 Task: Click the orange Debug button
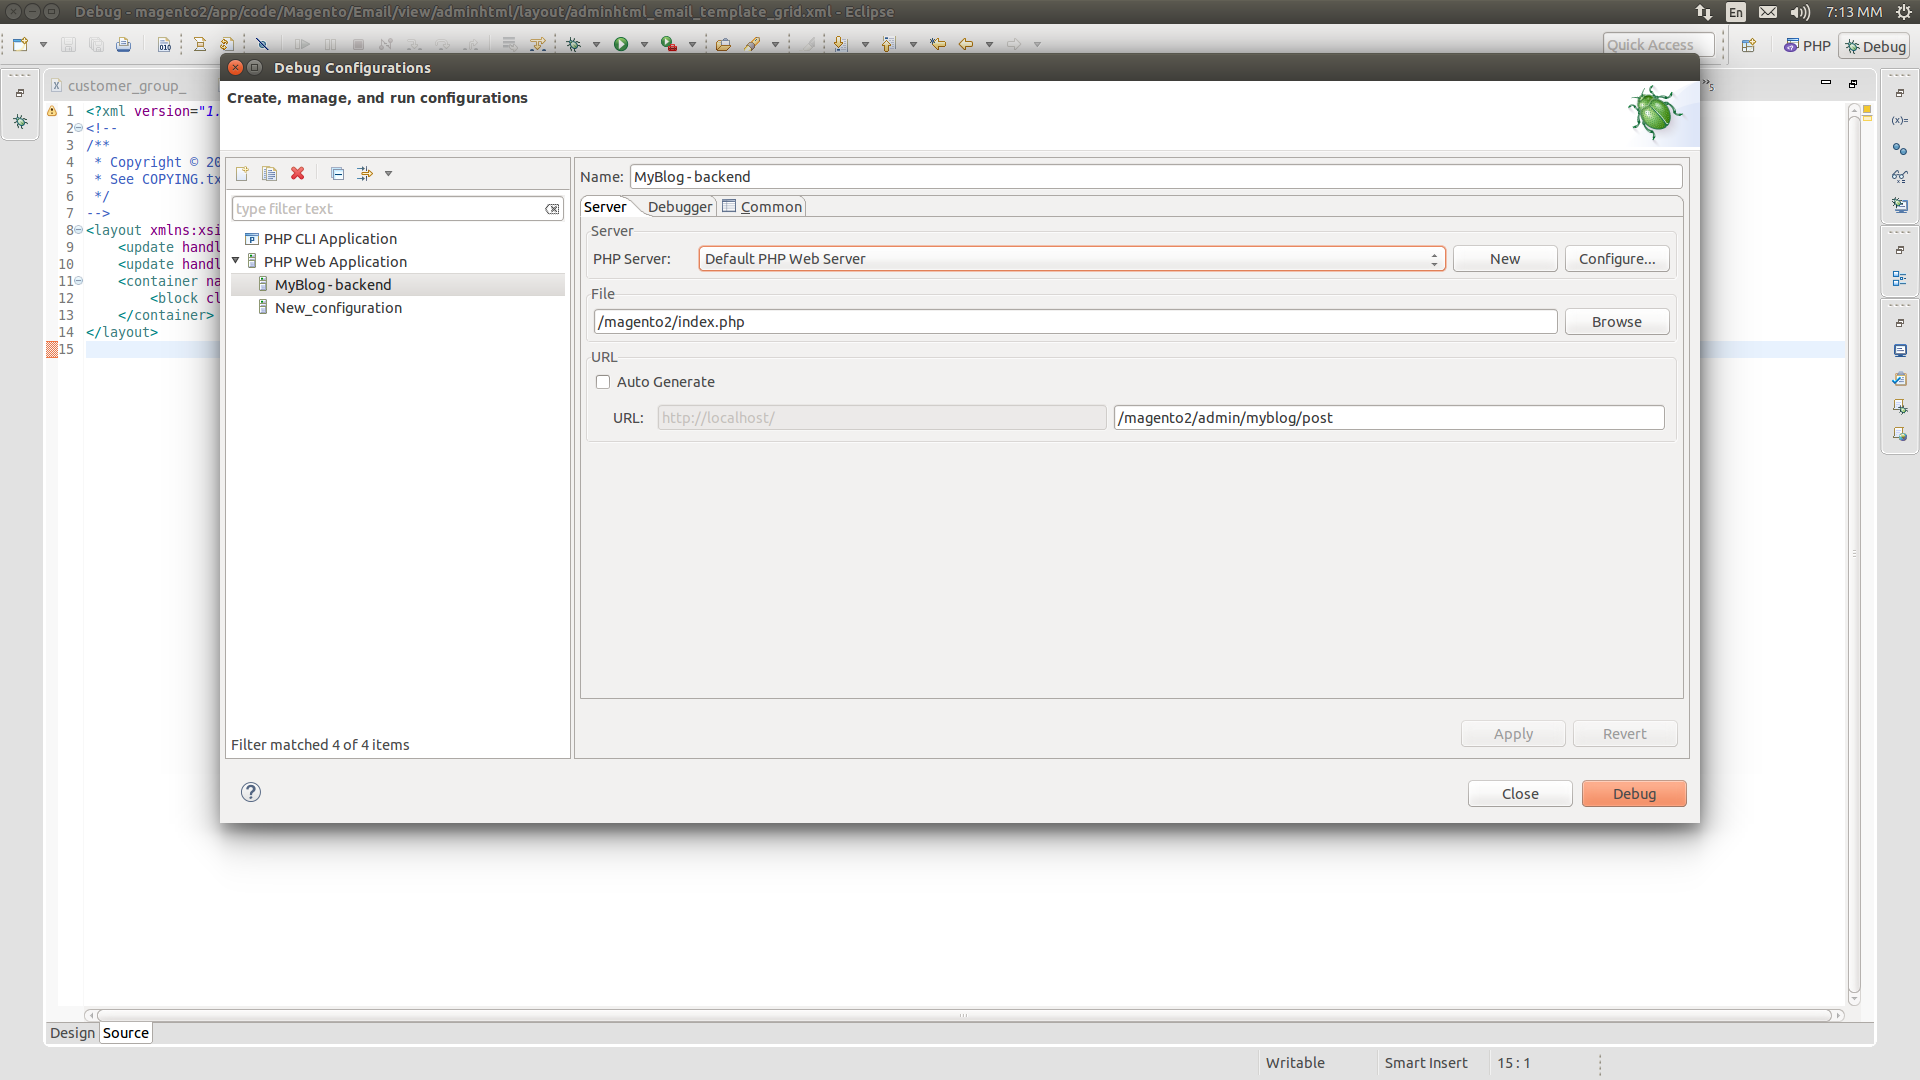point(1634,793)
